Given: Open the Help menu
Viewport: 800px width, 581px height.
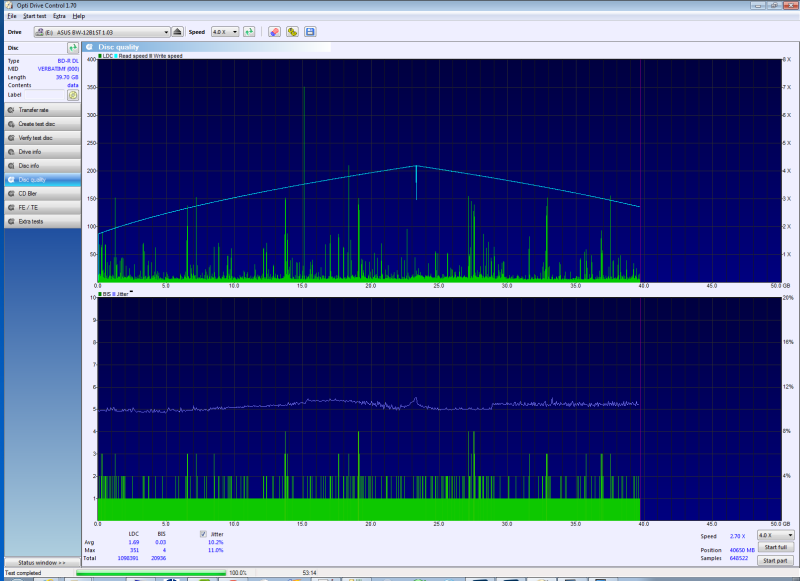Looking at the screenshot, I should [79, 16].
